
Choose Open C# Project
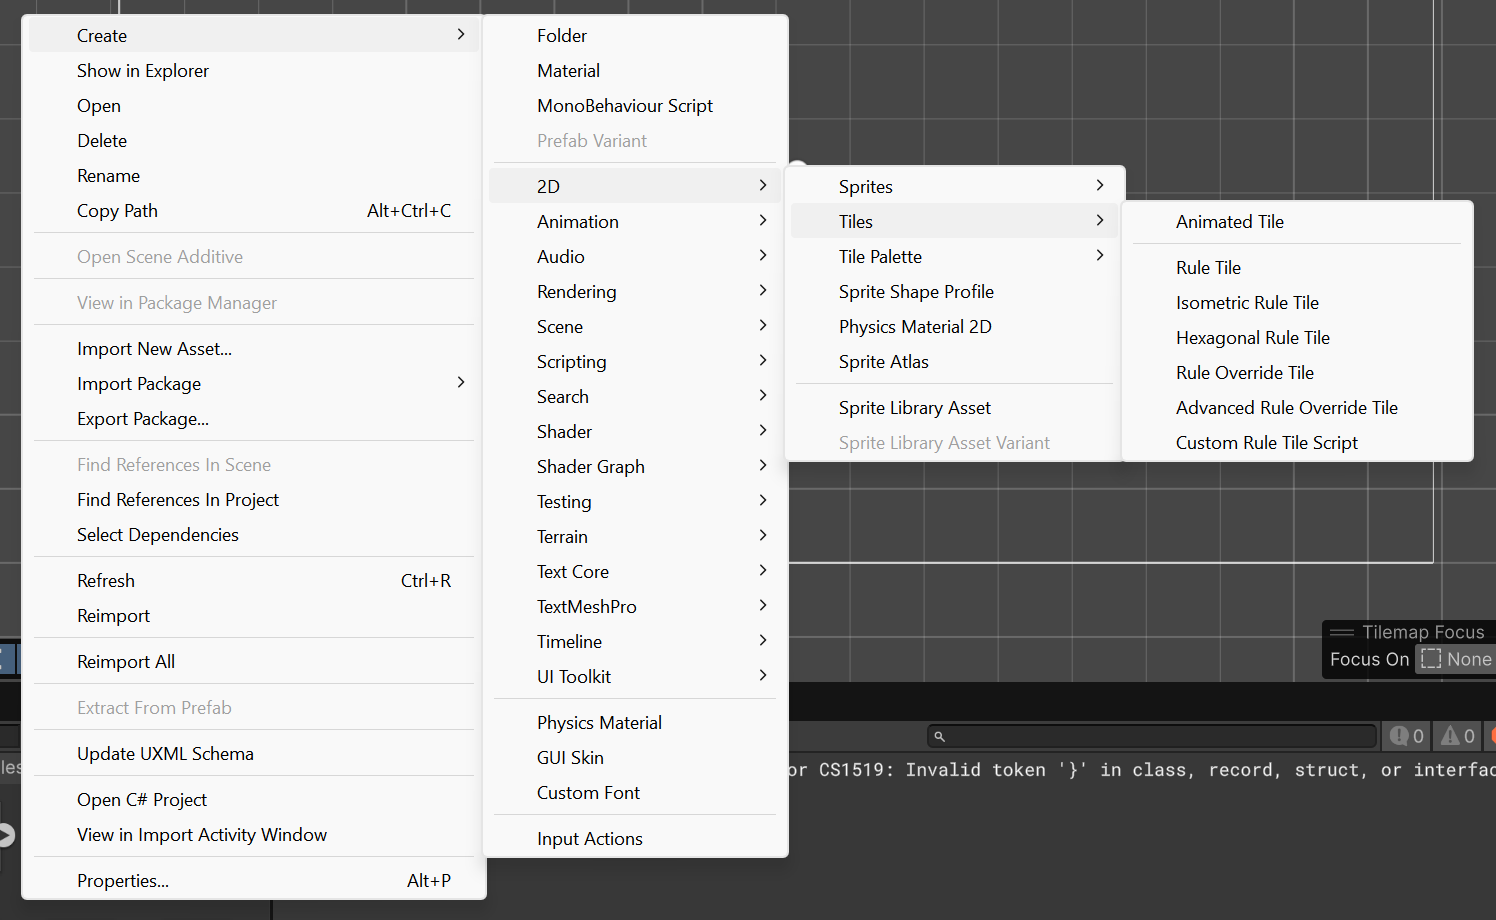pos(142,800)
